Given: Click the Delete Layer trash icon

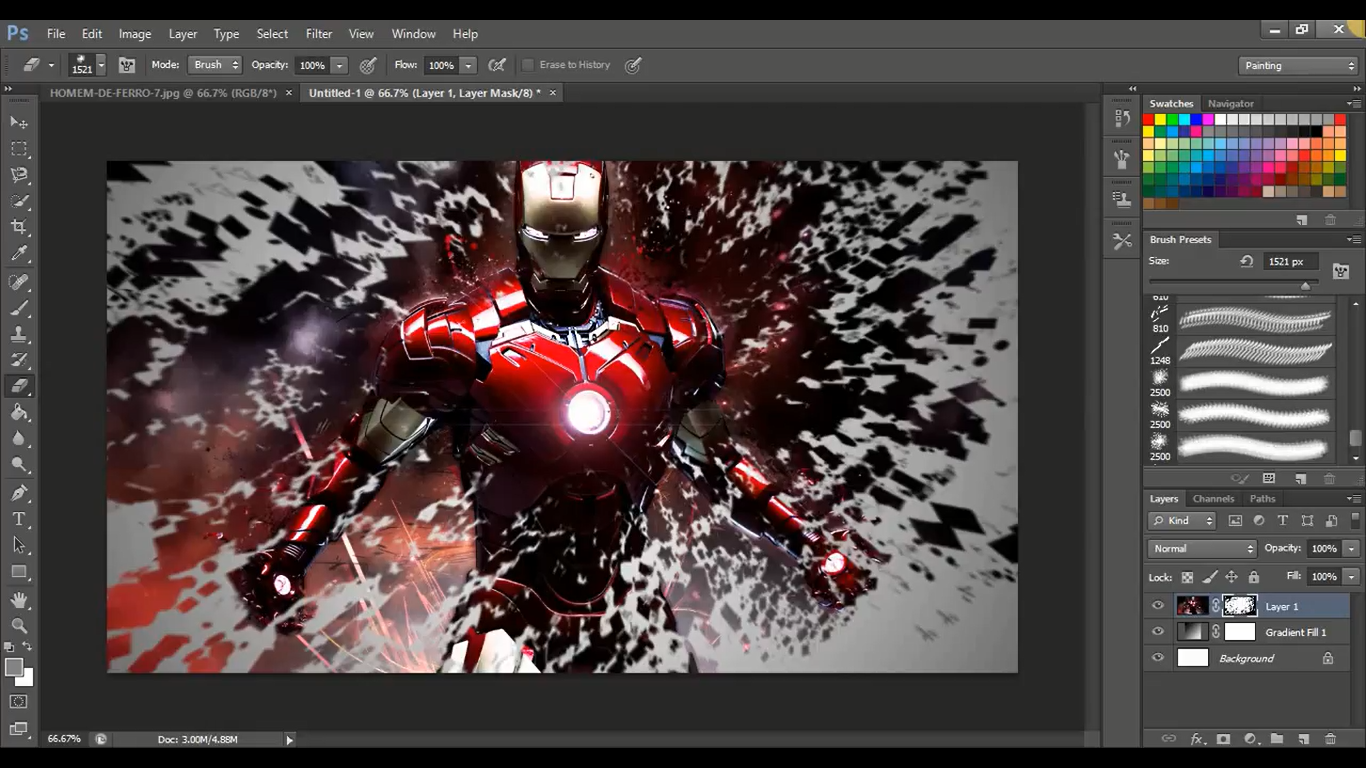Looking at the screenshot, I should click(x=1332, y=738).
